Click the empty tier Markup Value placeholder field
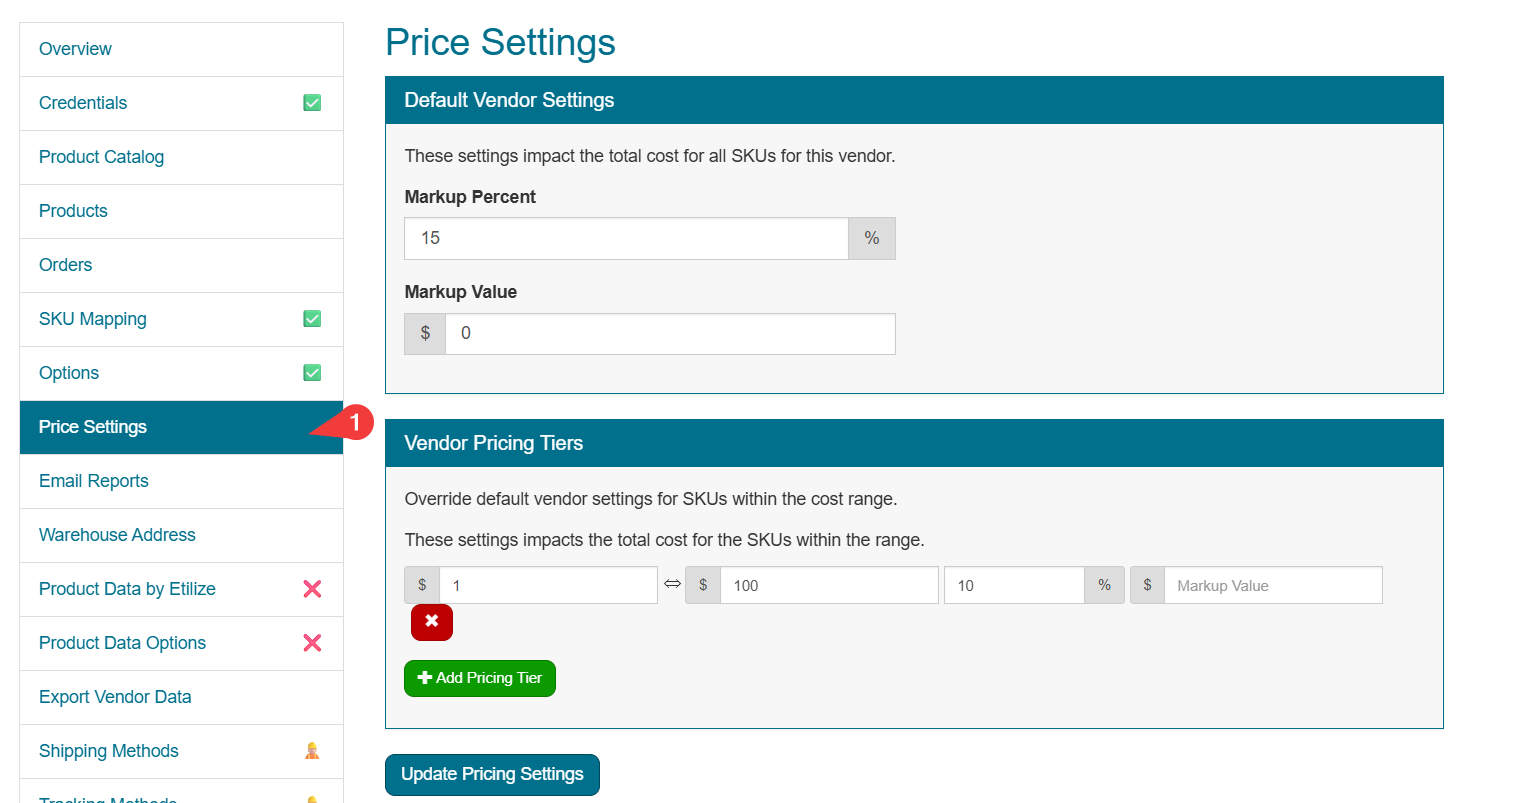 1272,586
